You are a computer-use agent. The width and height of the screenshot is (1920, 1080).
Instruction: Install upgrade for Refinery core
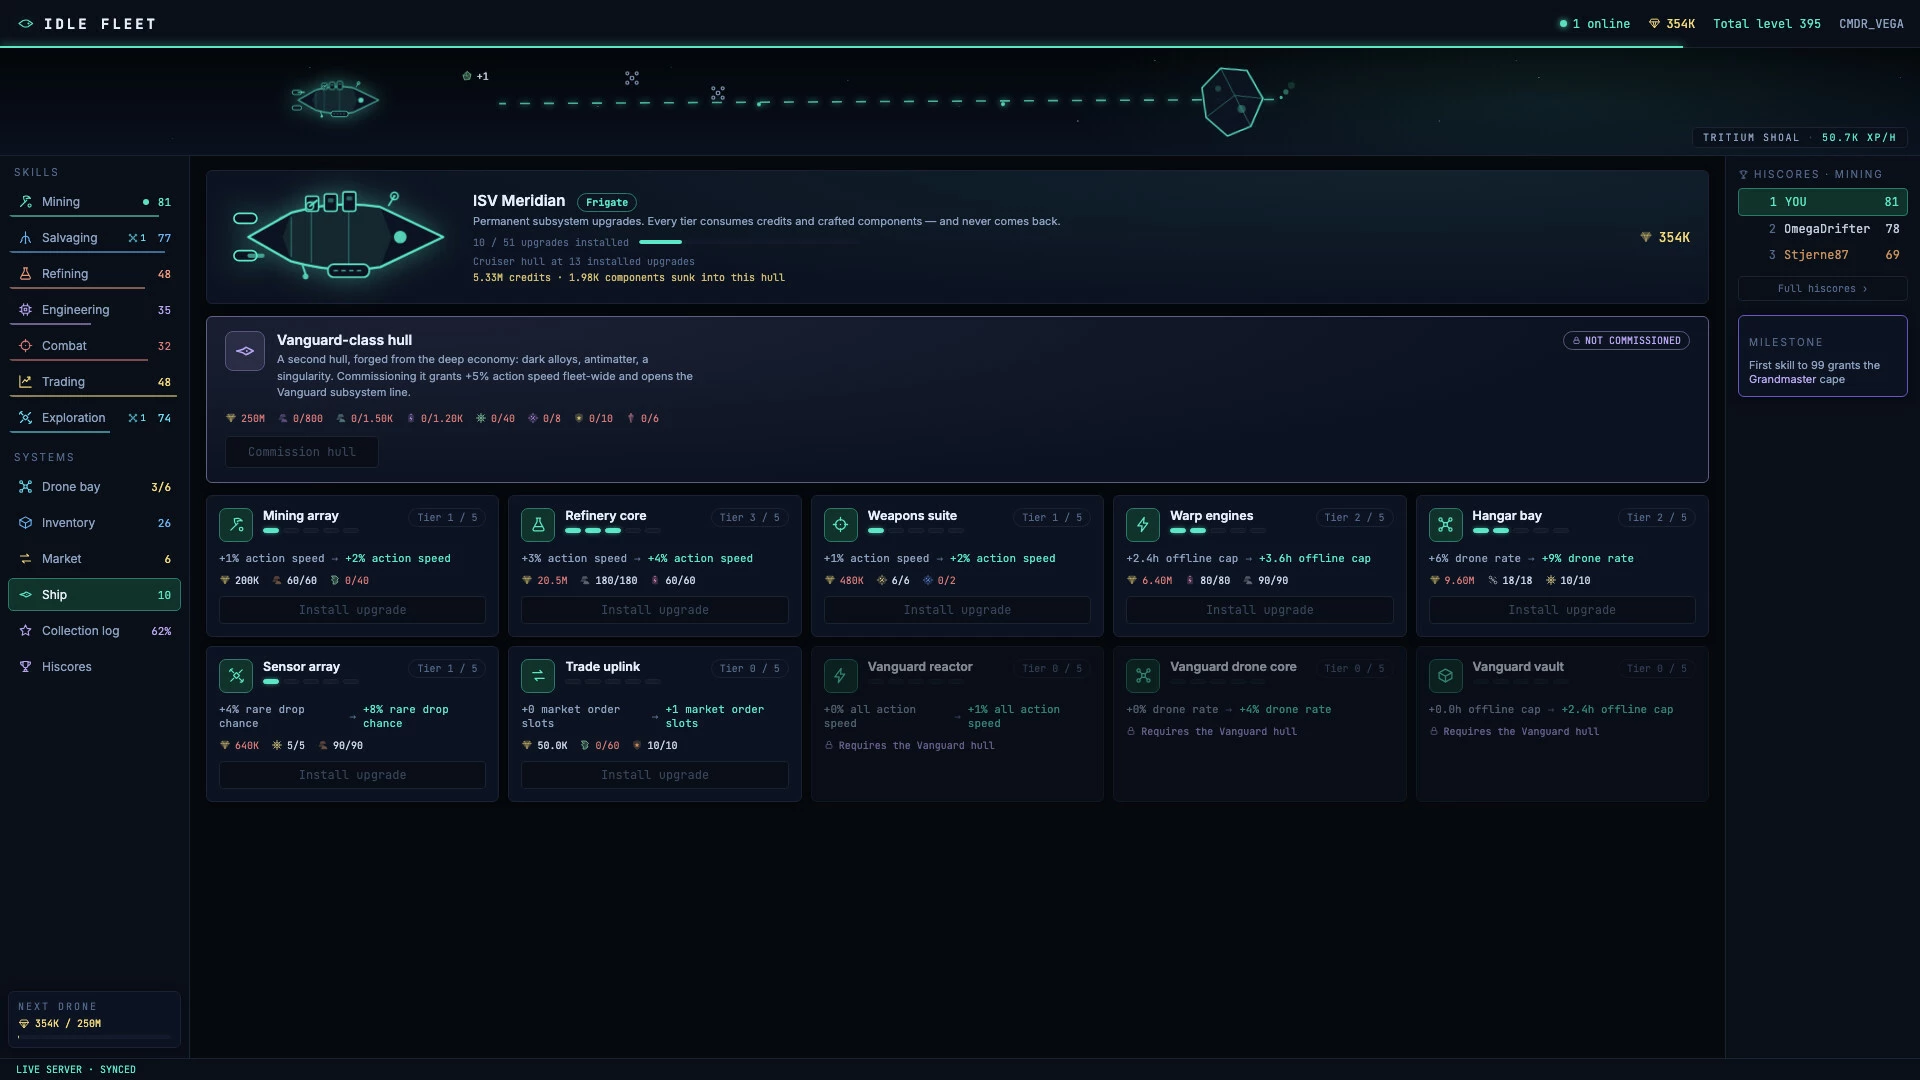pos(655,610)
